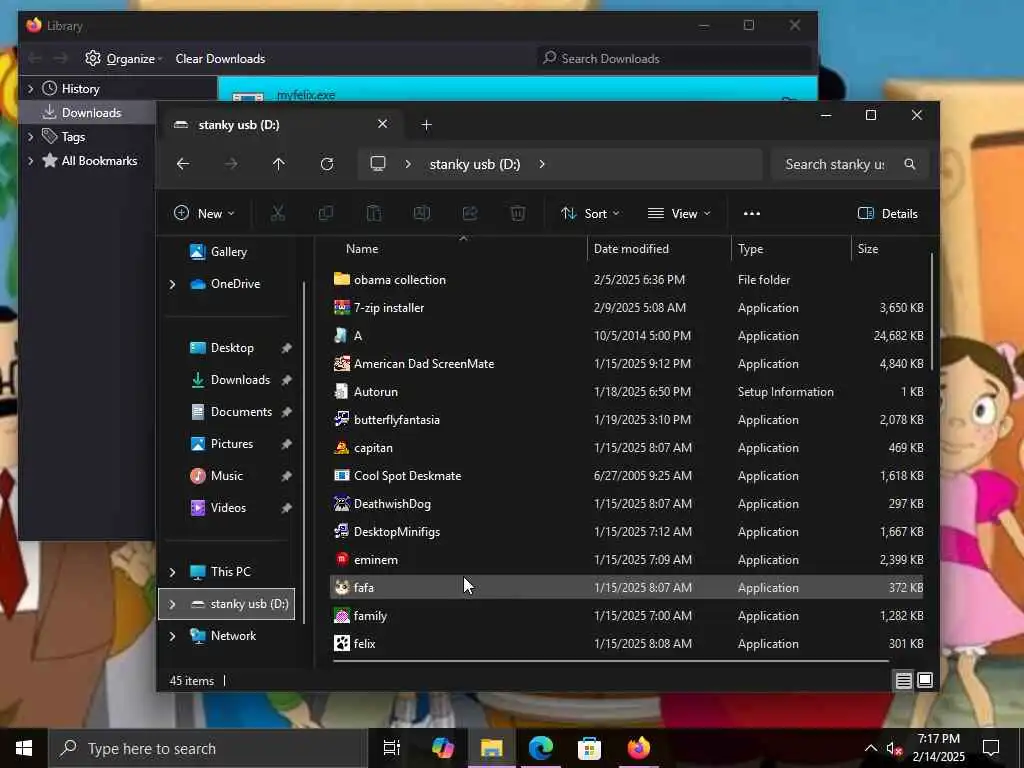Viewport: 1024px width, 768px height.
Task: Click Firefox icon on the taskbar
Action: coord(639,748)
